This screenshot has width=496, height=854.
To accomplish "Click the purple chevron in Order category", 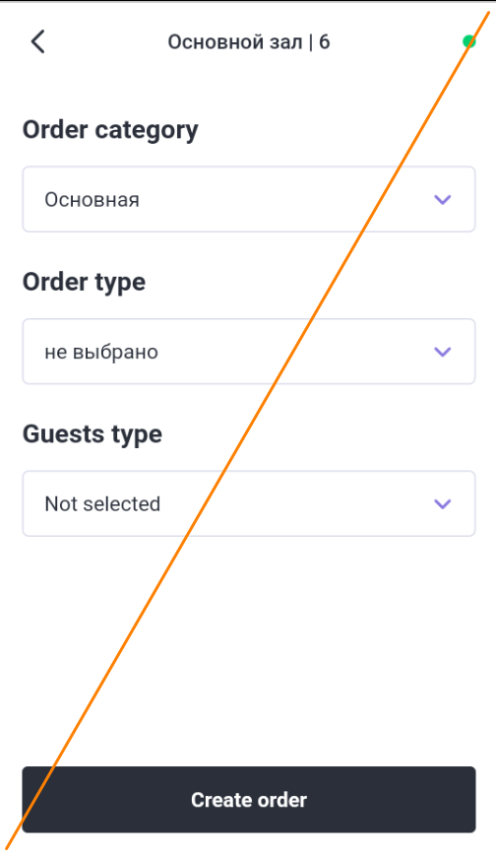I will point(442,199).
